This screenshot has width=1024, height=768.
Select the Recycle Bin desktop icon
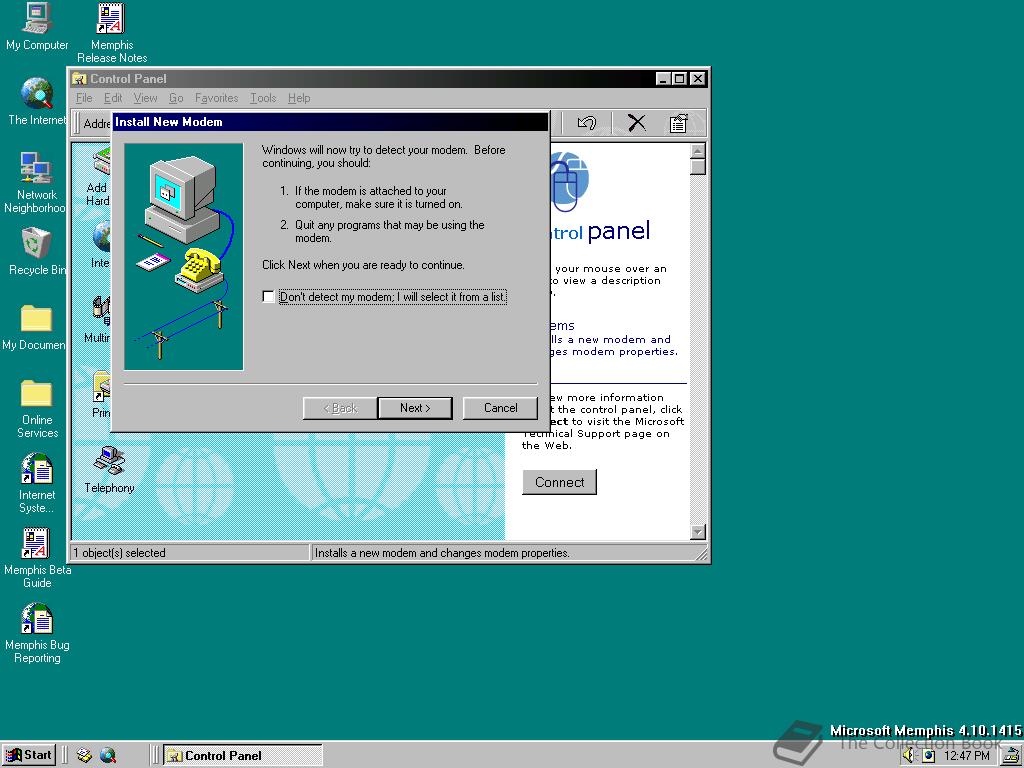point(37,251)
